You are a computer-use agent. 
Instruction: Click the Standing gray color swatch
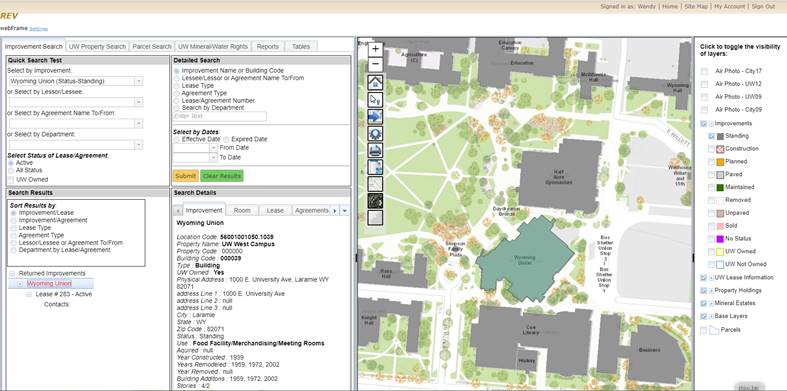coord(720,136)
